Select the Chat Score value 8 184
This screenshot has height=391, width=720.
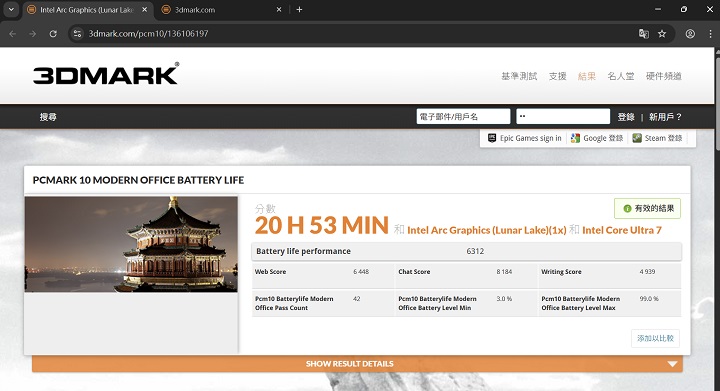pos(504,272)
